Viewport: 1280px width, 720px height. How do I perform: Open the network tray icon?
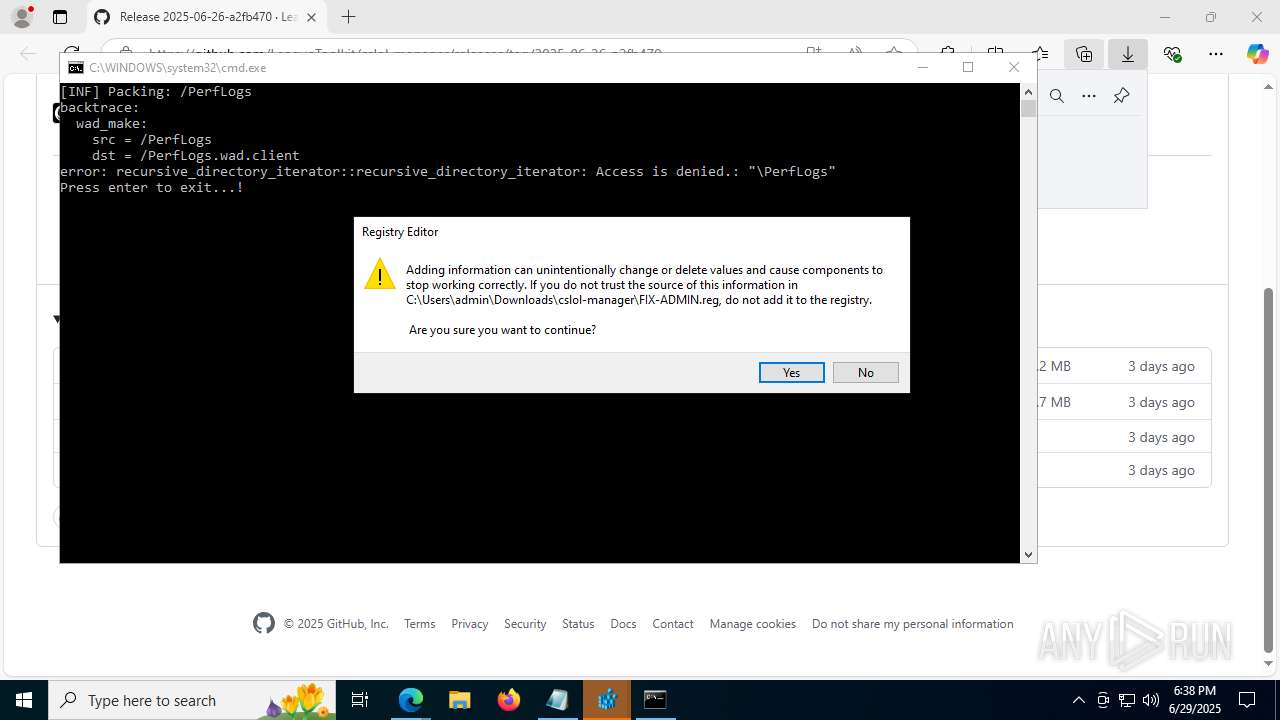pyautogui.click(x=1127, y=700)
